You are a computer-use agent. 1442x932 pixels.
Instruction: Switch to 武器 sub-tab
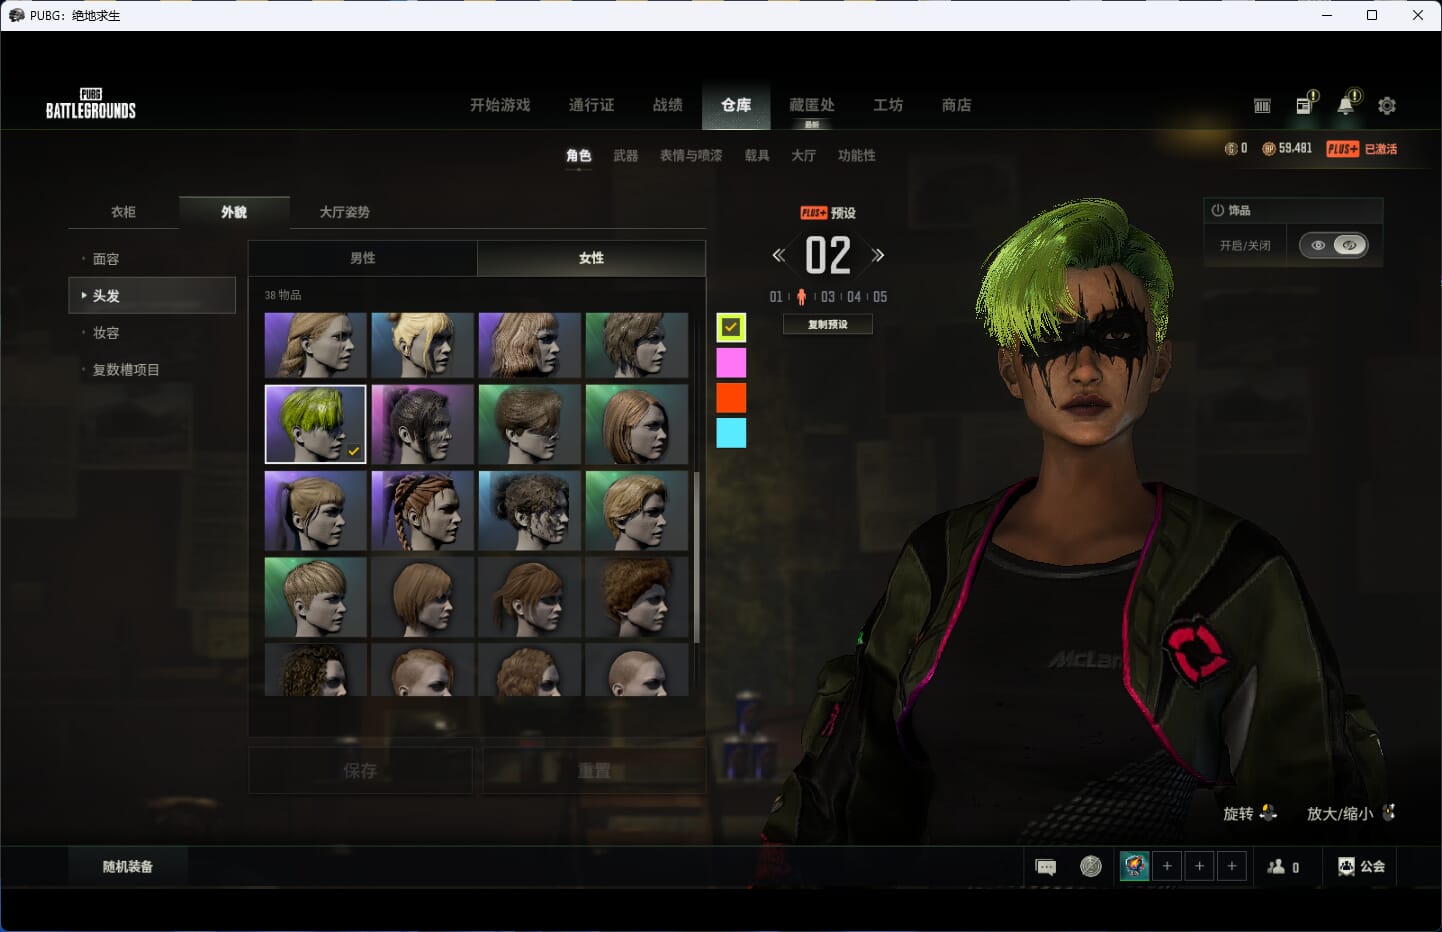pos(626,156)
